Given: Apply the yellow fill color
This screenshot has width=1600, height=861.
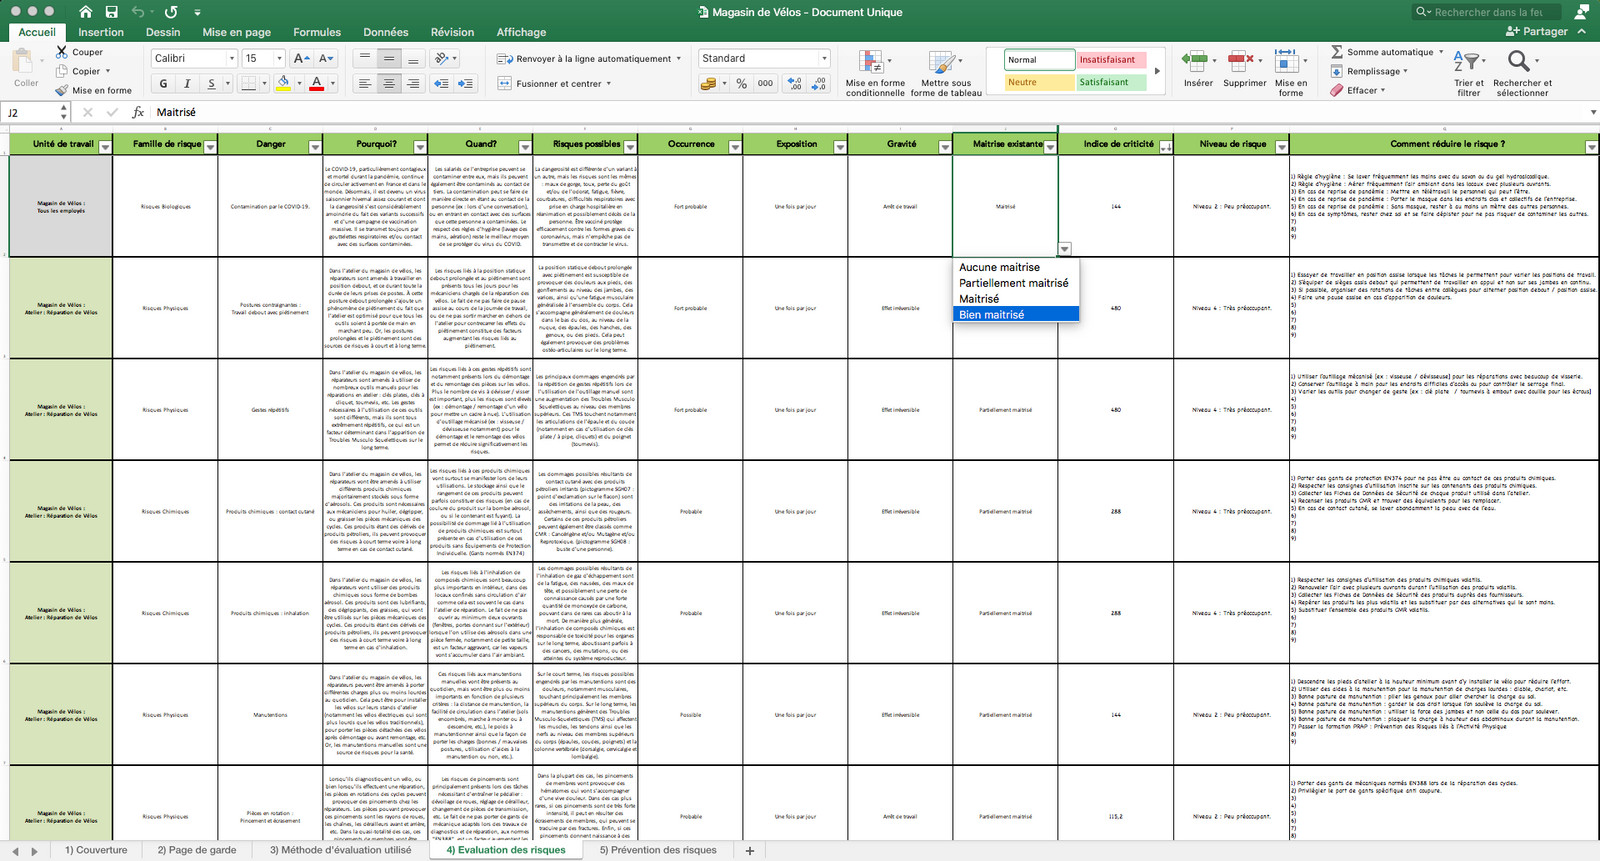Looking at the screenshot, I should (283, 84).
